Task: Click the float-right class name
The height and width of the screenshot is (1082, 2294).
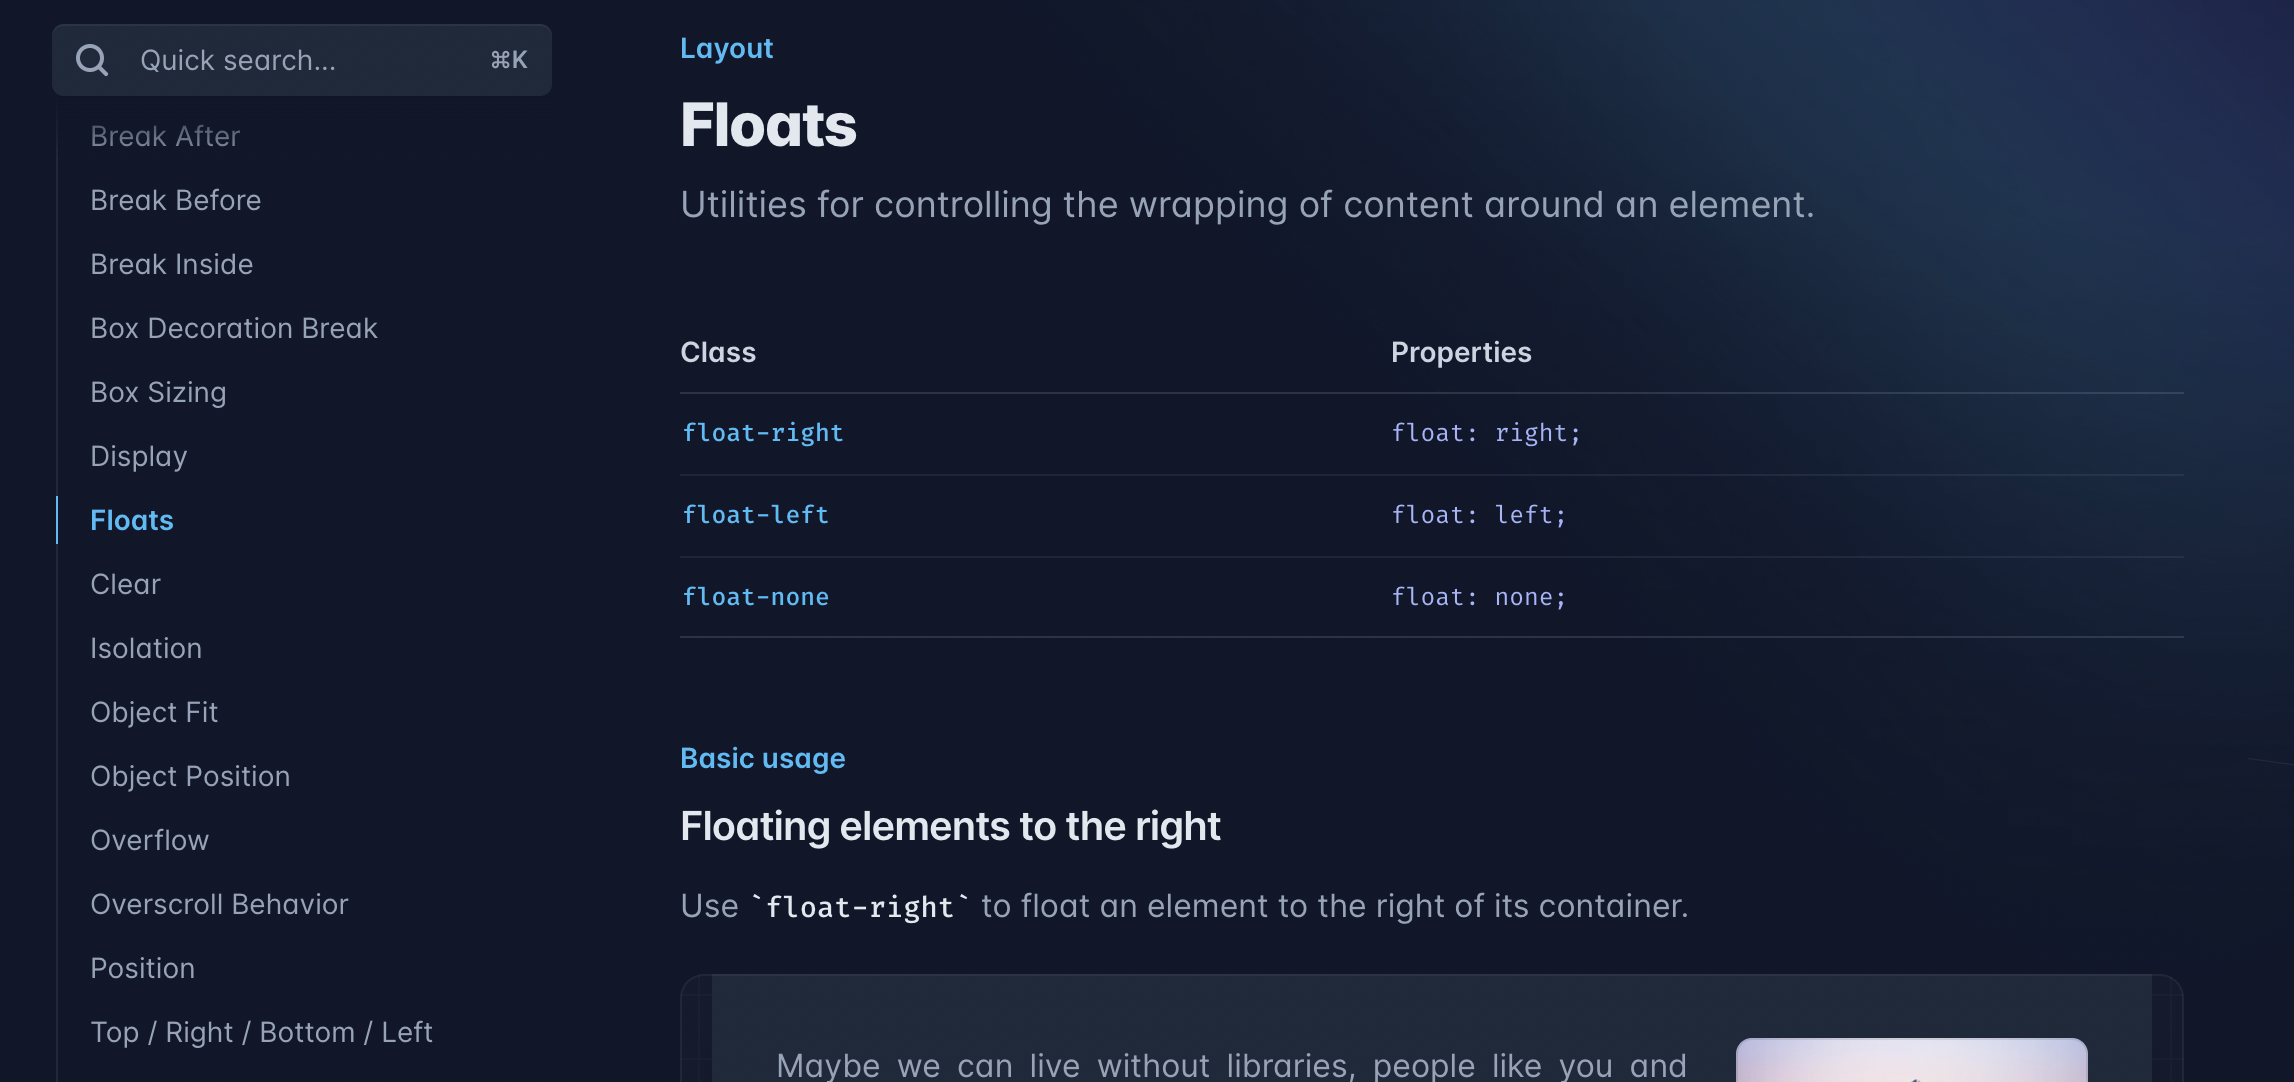Action: tap(763, 433)
